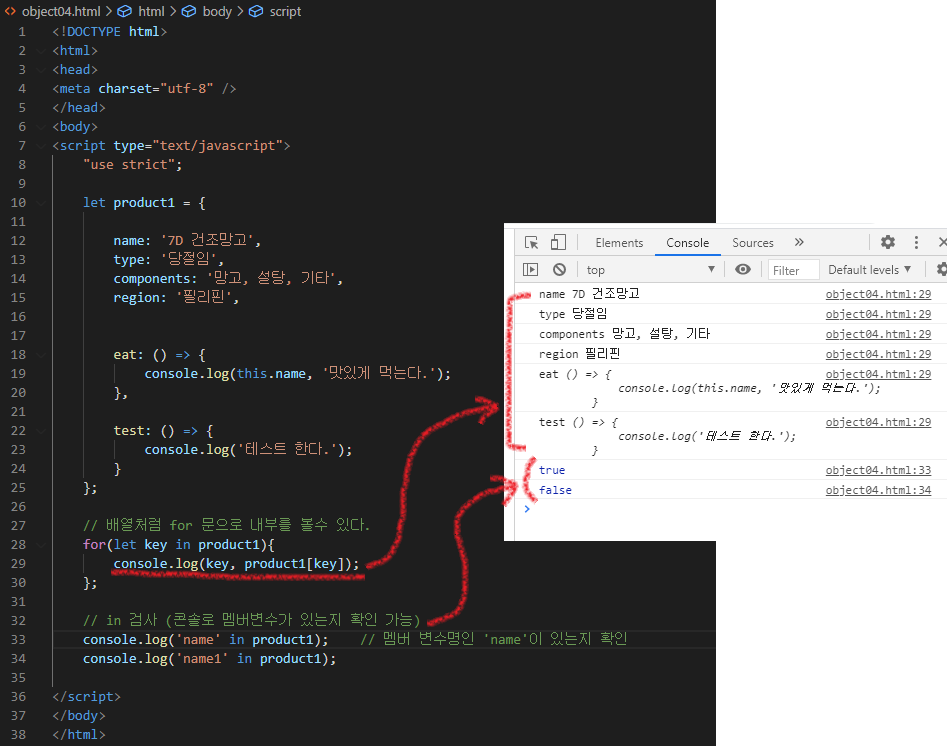Click console.log('name1' in product1) on line 34

click(x=210, y=659)
